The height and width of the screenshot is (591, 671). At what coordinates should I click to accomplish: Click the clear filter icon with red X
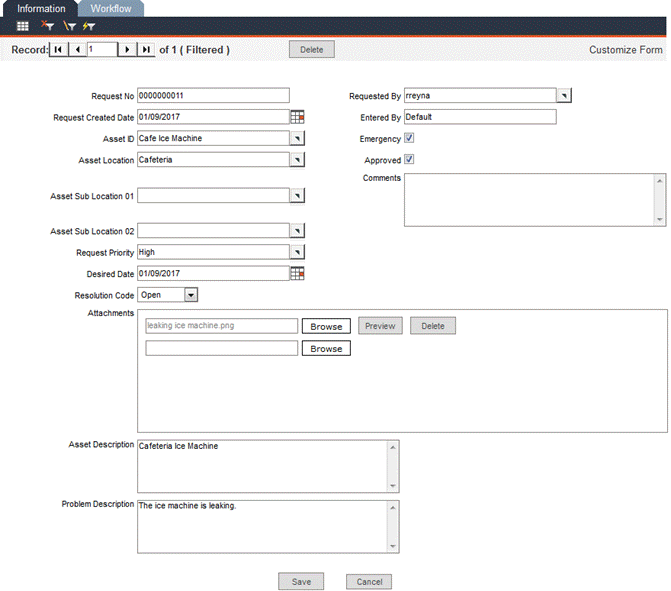(x=47, y=26)
